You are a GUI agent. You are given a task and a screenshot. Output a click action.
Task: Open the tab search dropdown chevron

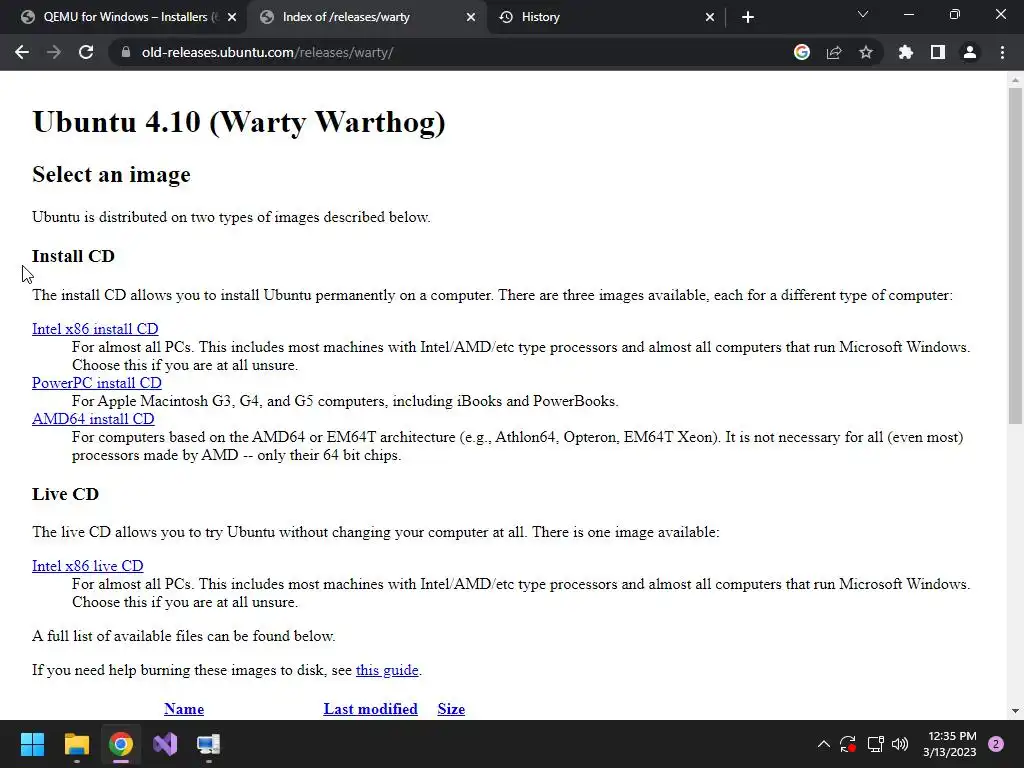tap(863, 14)
